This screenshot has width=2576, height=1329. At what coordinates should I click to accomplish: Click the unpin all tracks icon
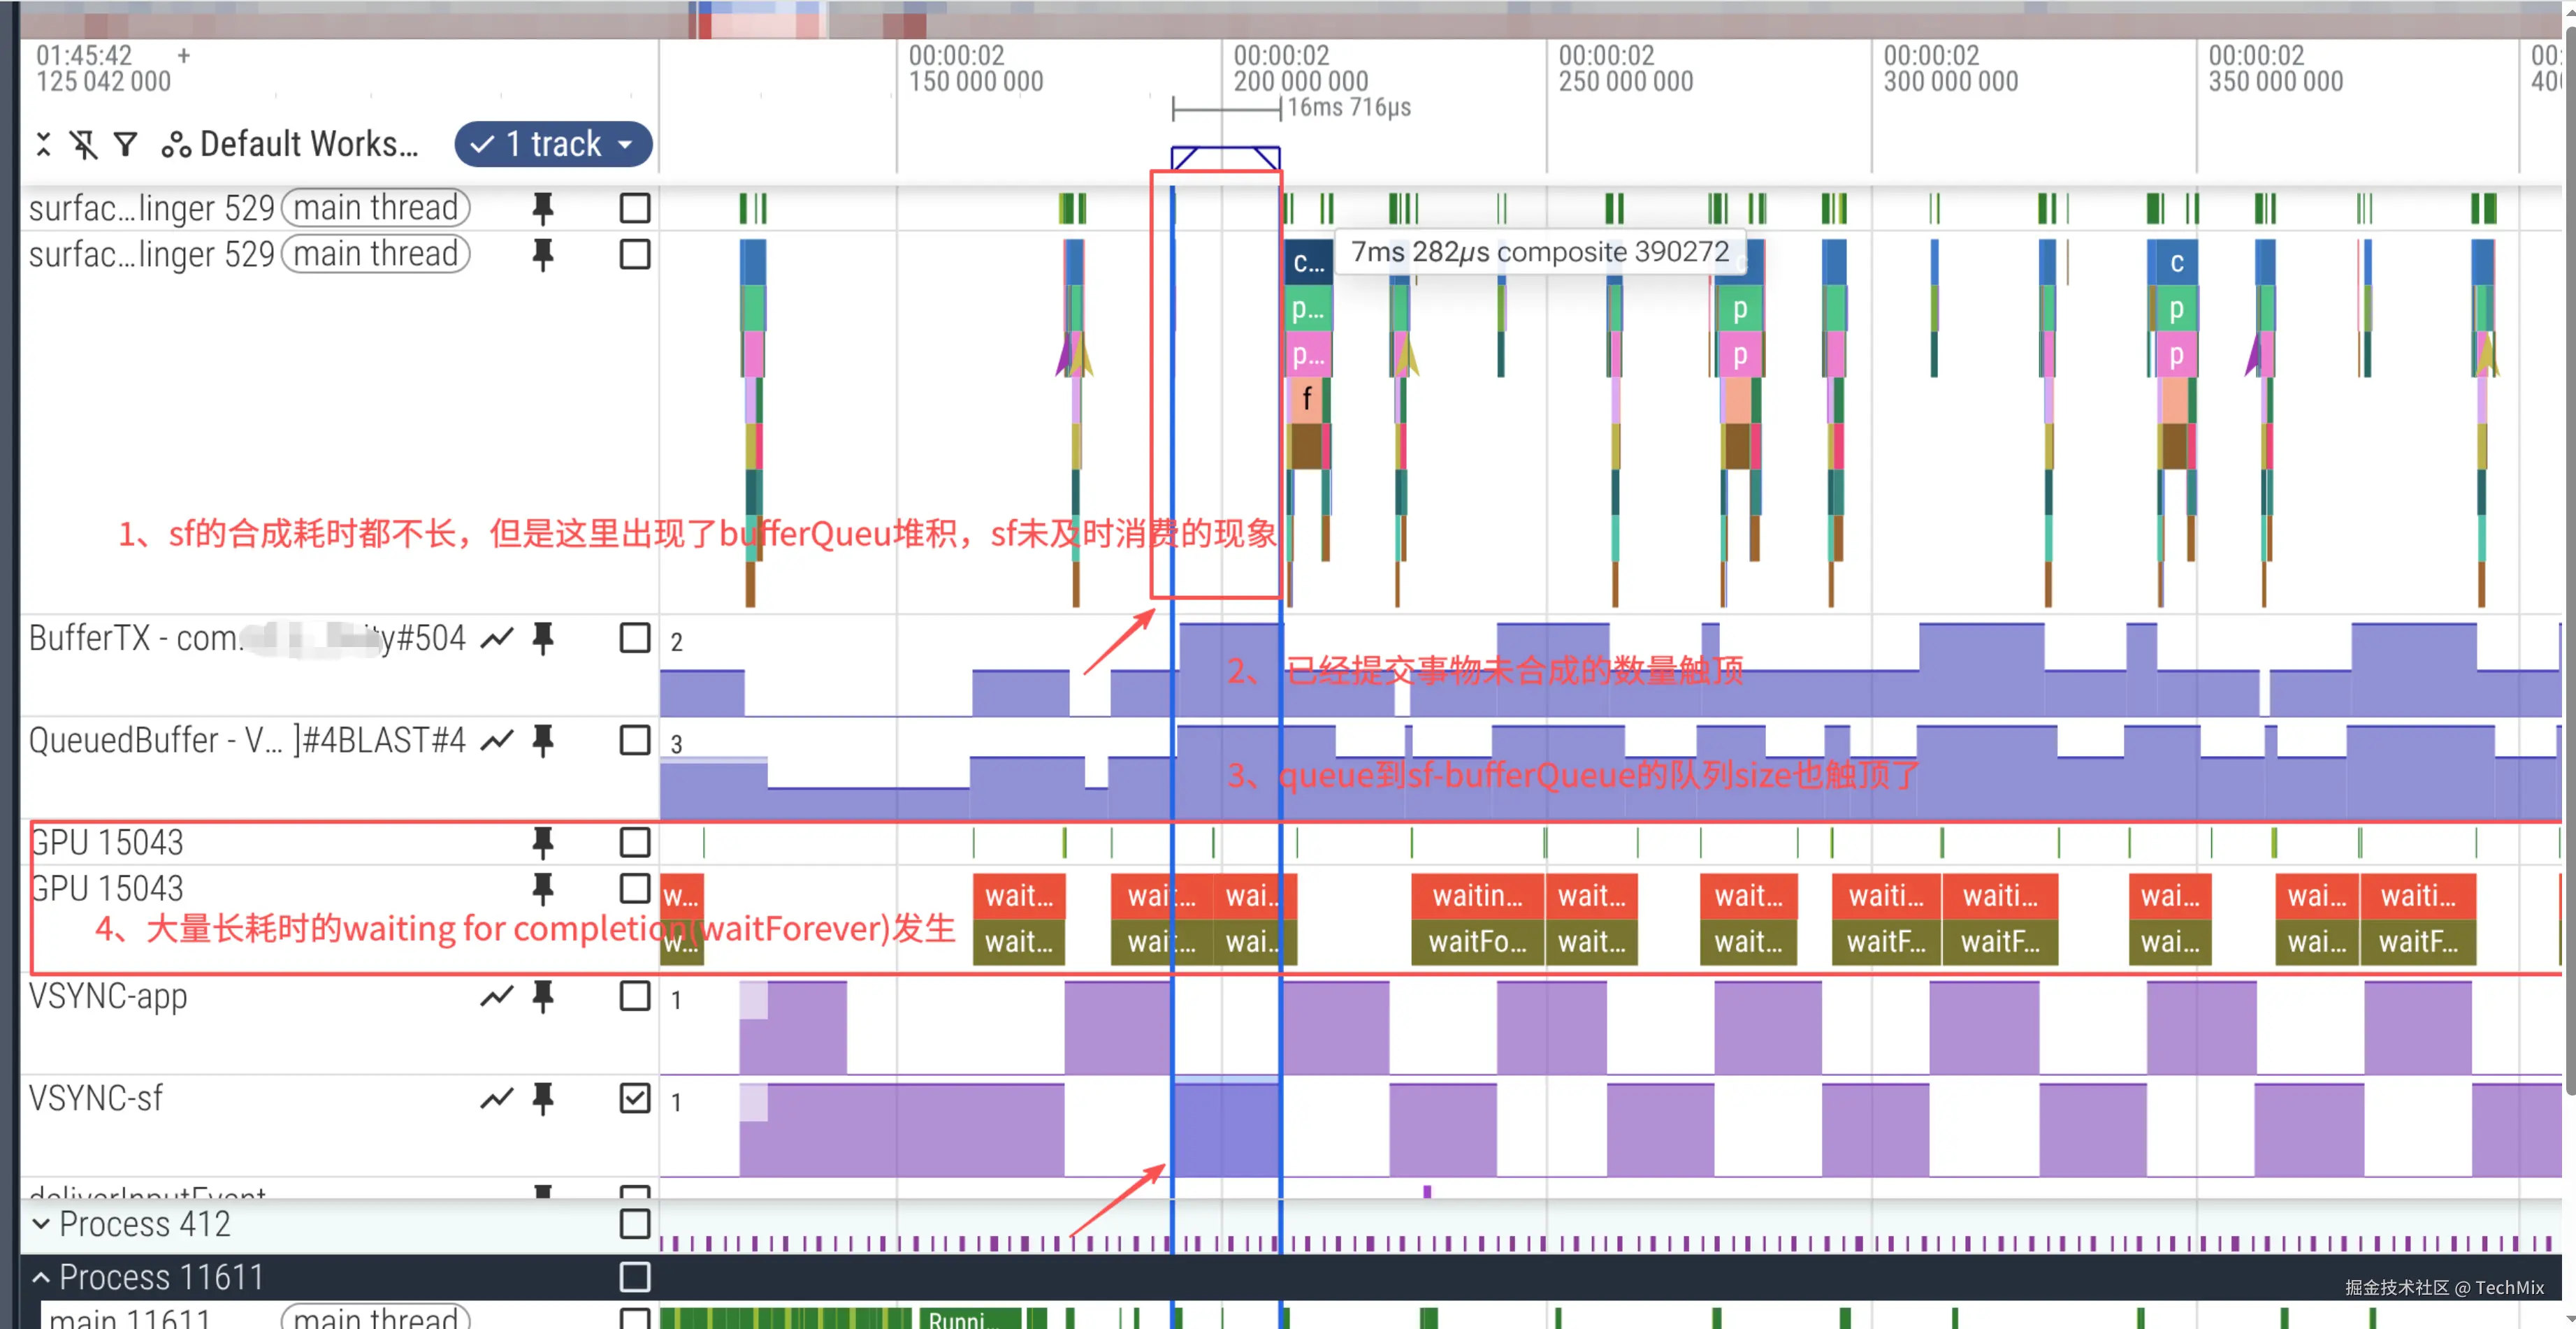click(84, 144)
